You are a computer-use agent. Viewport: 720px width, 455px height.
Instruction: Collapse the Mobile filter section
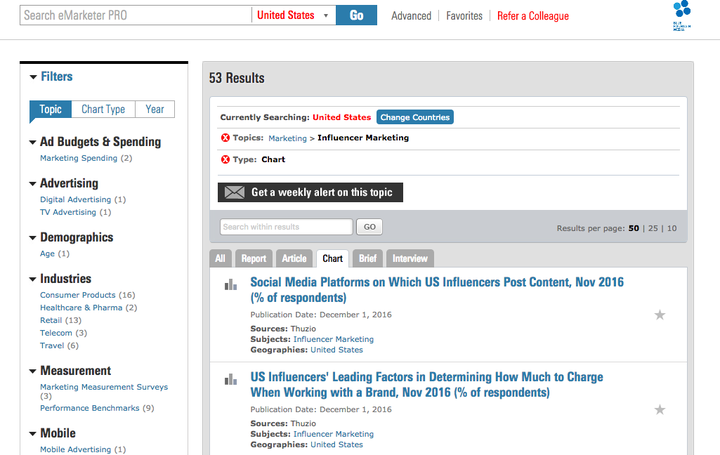click(33, 433)
